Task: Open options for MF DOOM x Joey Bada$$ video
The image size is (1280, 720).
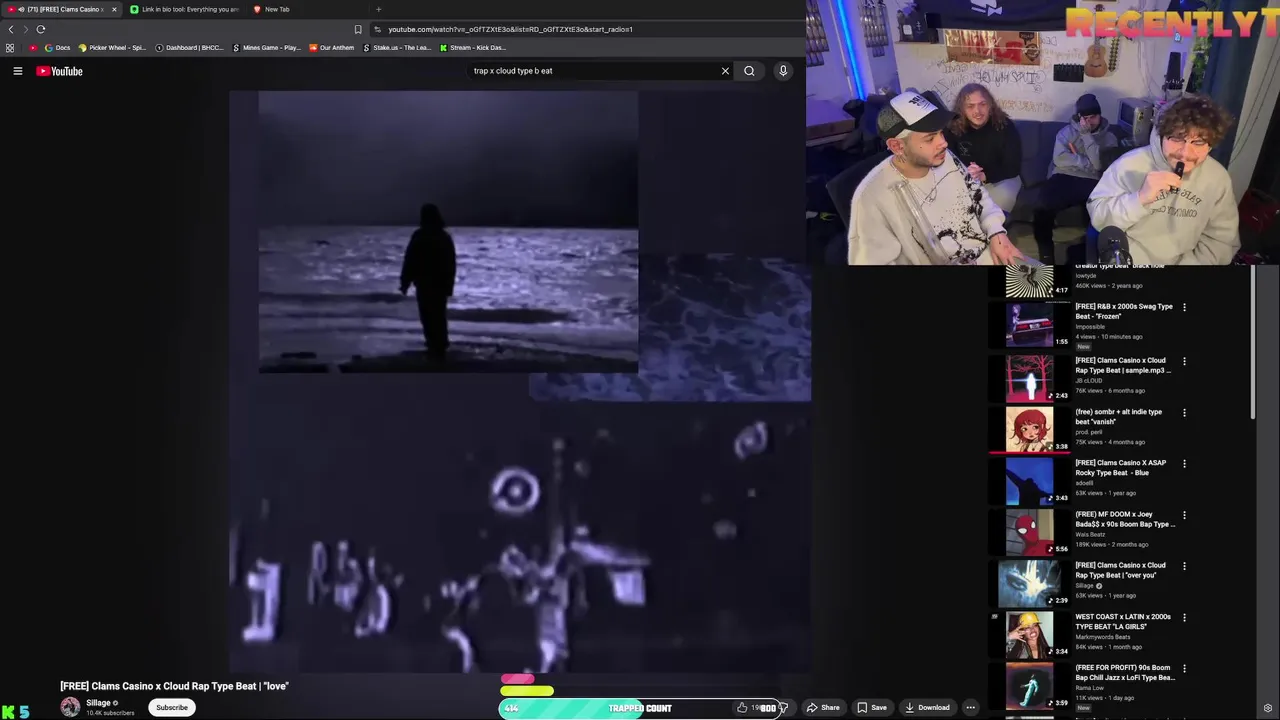Action: pyautogui.click(x=1184, y=515)
